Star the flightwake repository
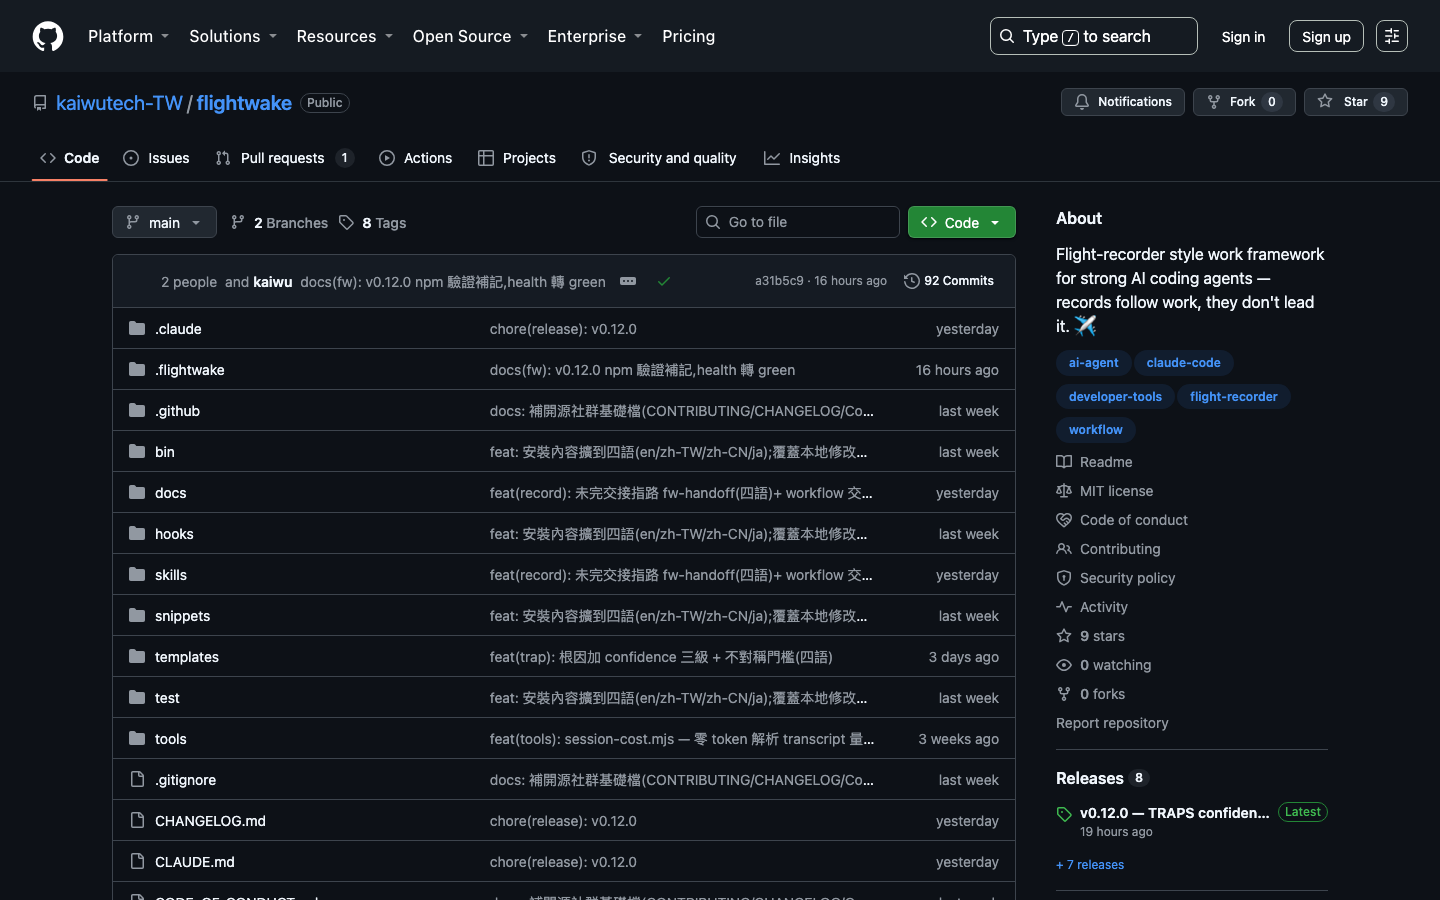This screenshot has width=1440, height=900. 1355,102
